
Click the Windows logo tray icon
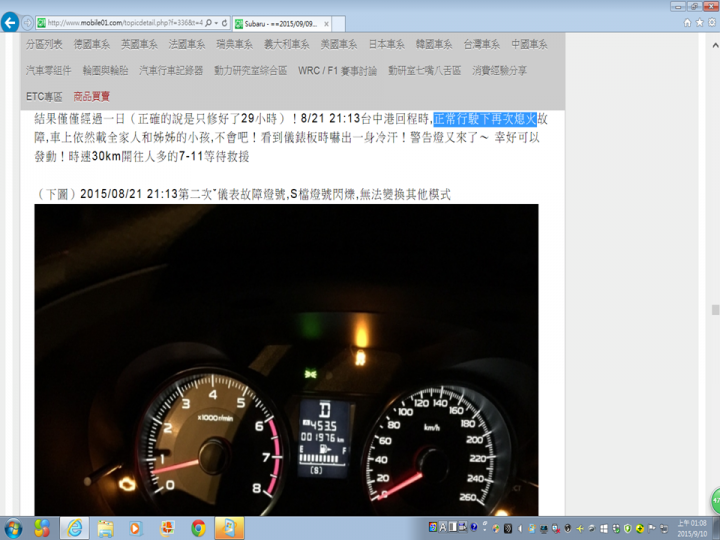coord(604,529)
